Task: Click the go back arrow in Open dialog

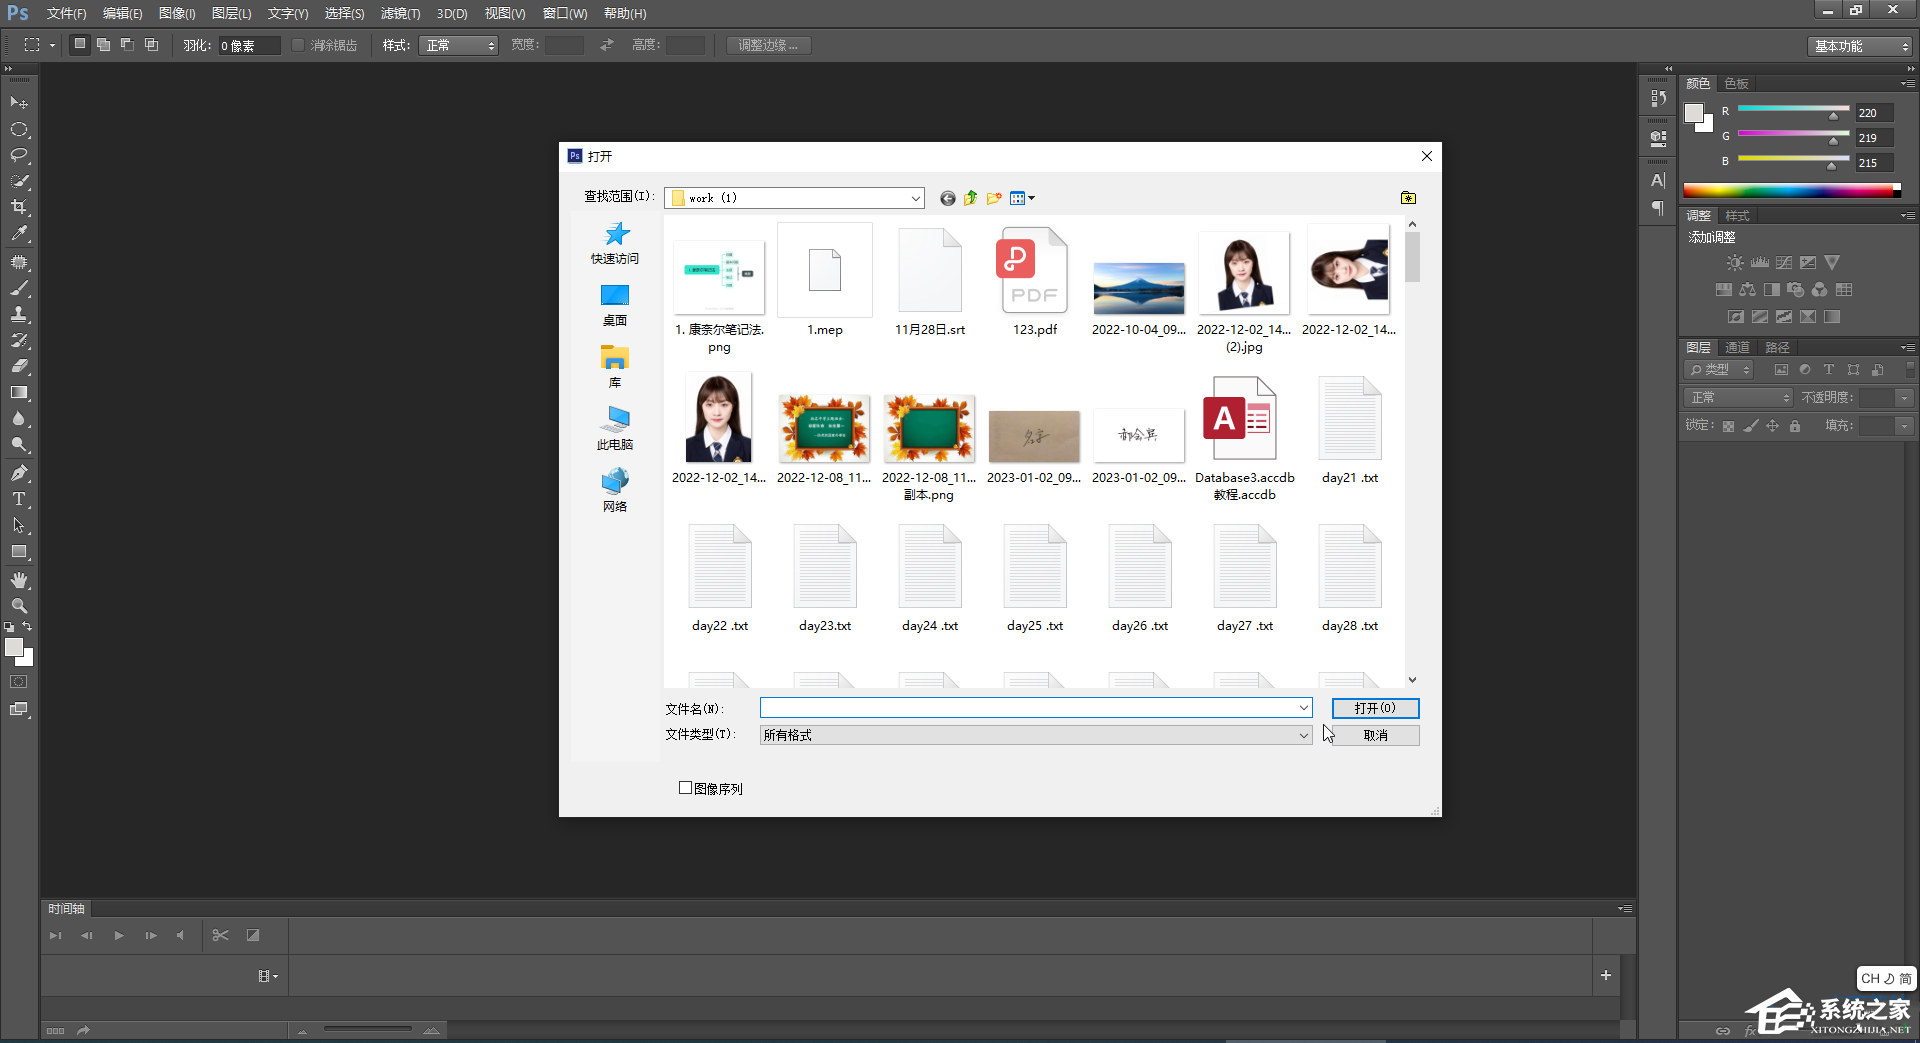Action: tap(947, 198)
